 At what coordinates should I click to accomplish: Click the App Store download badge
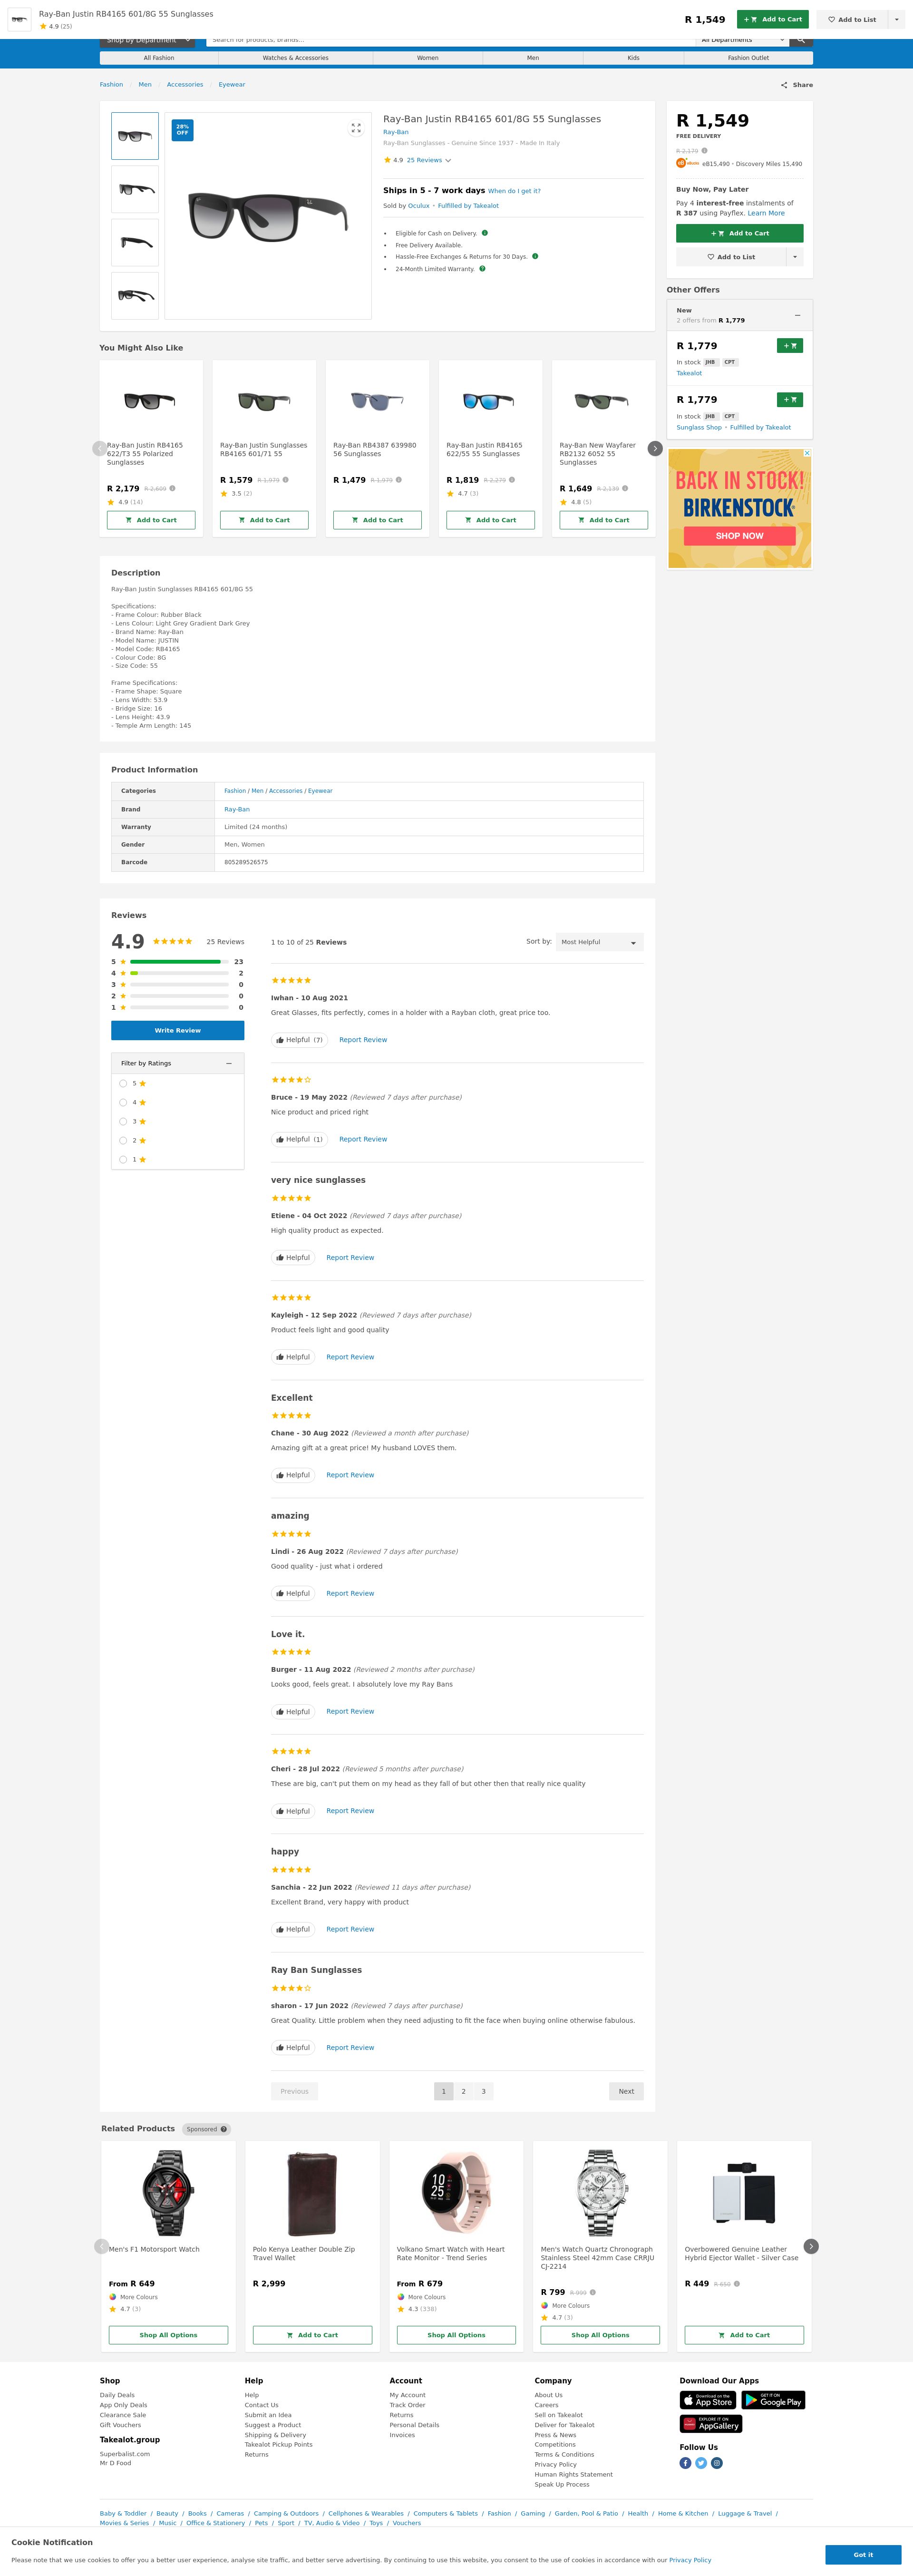point(708,2400)
